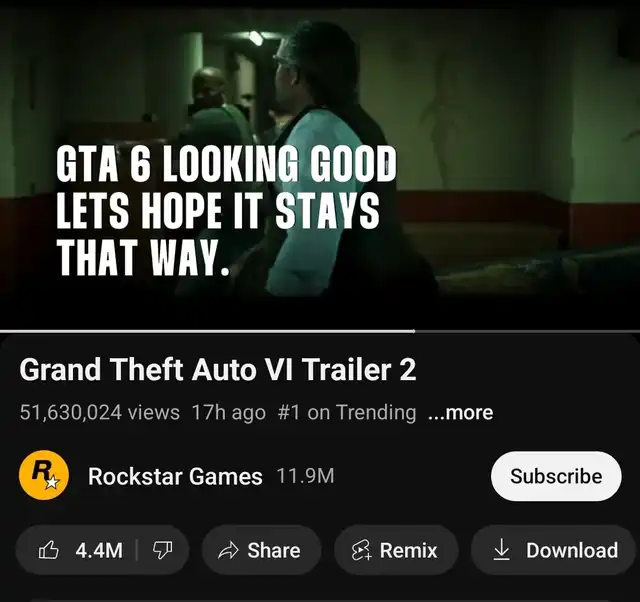Tap the 4.4M like count
This screenshot has height=602, width=640.
click(x=99, y=550)
